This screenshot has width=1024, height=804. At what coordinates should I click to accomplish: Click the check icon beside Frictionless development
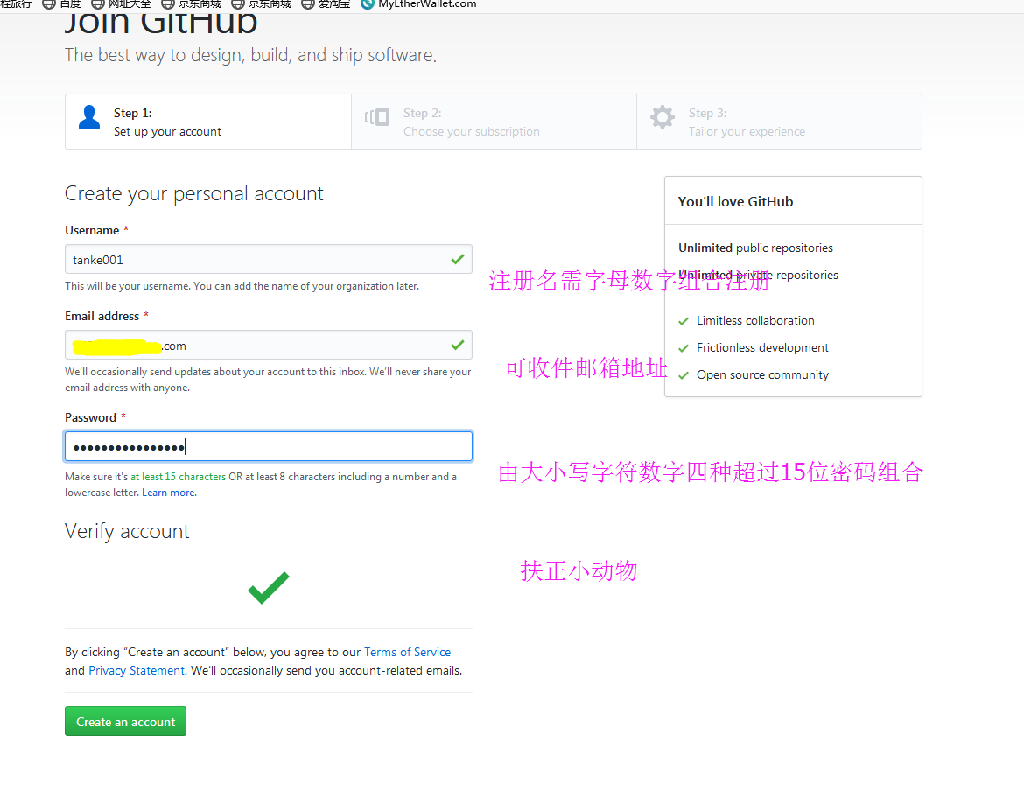[x=684, y=348]
